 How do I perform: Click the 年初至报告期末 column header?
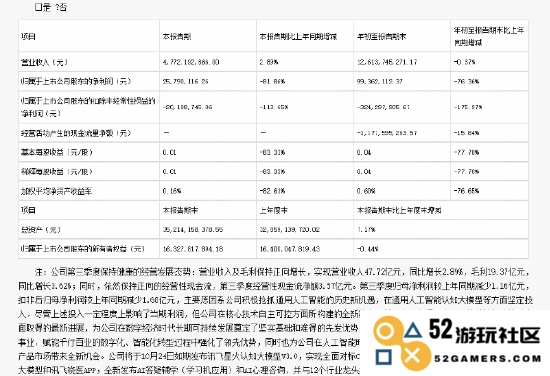381,36
